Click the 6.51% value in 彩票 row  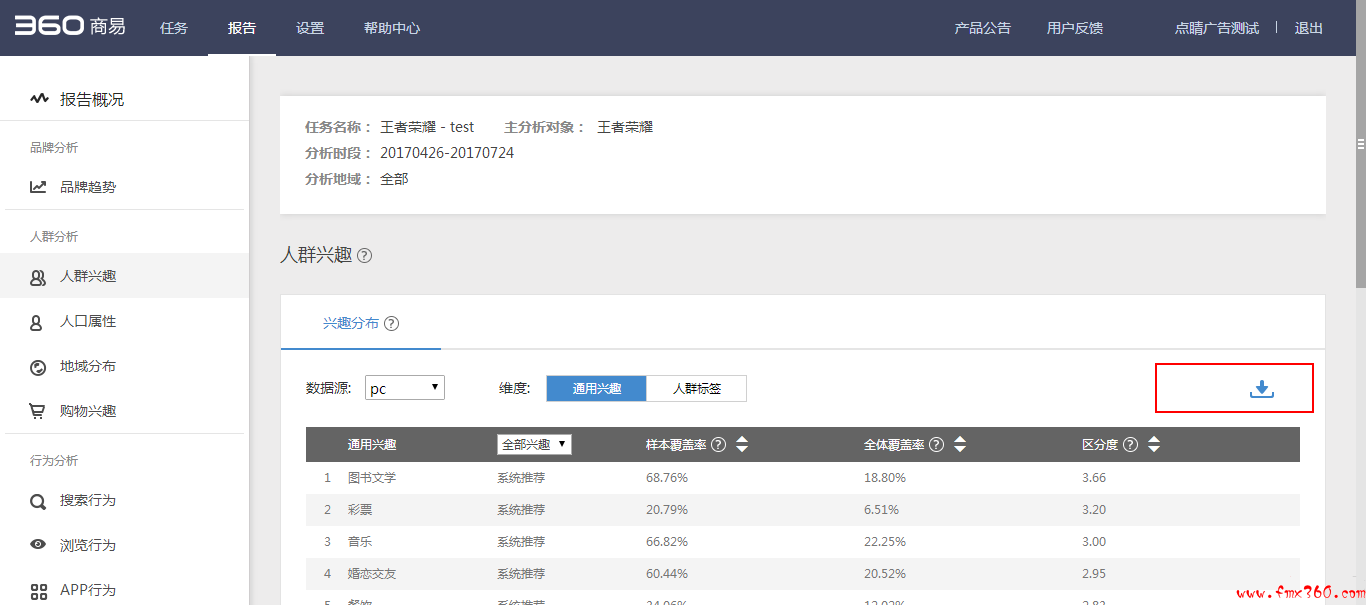click(x=881, y=510)
